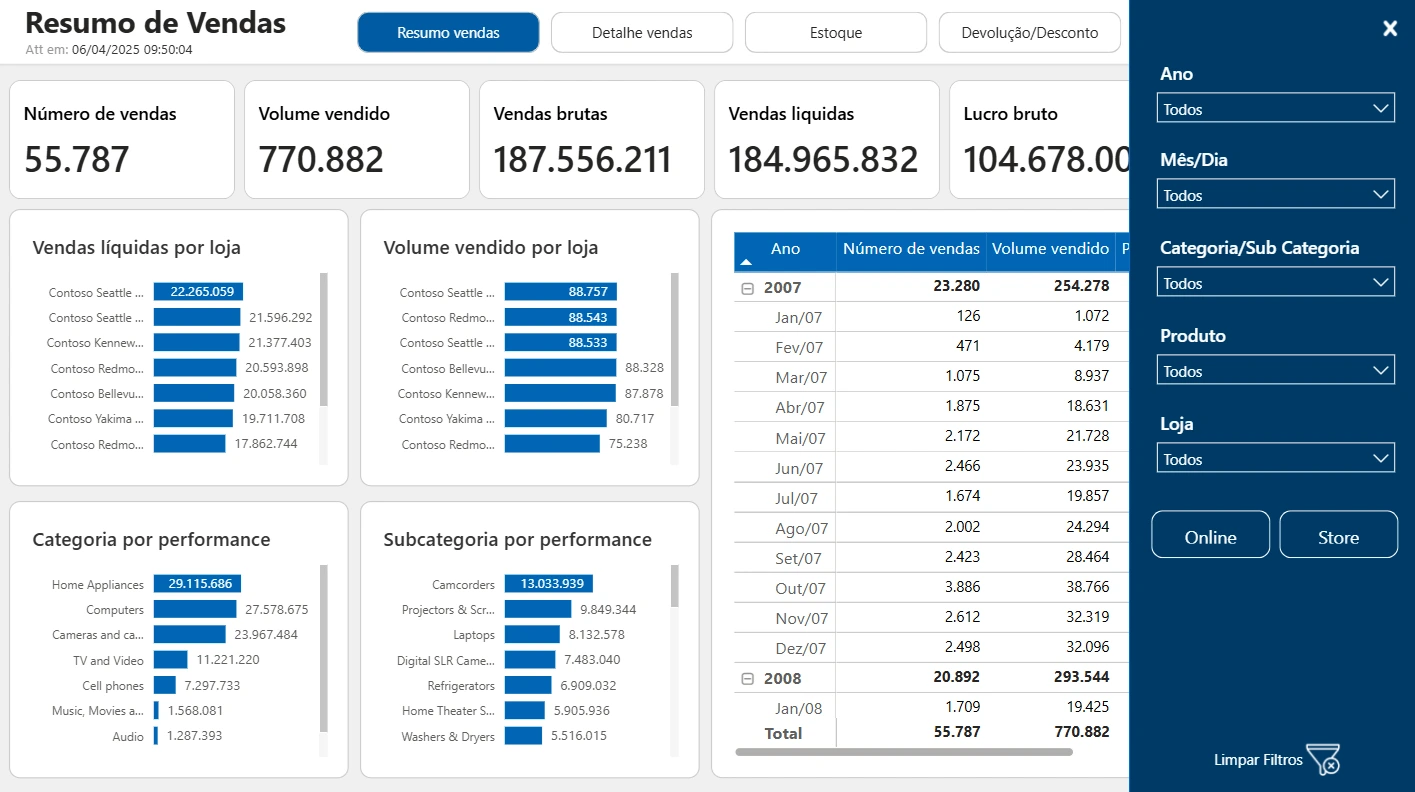Viewport: 1415px width, 792px height.
Task: Open the Produto dropdown chevron
Action: (1381, 370)
